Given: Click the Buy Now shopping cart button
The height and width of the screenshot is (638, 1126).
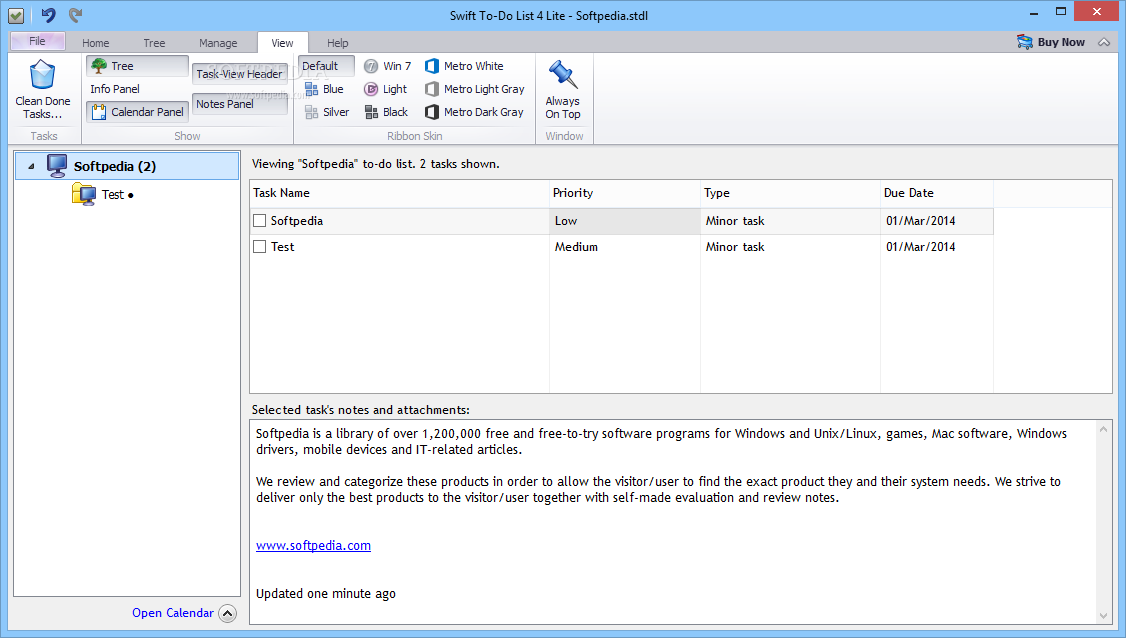Looking at the screenshot, I should coord(1051,42).
